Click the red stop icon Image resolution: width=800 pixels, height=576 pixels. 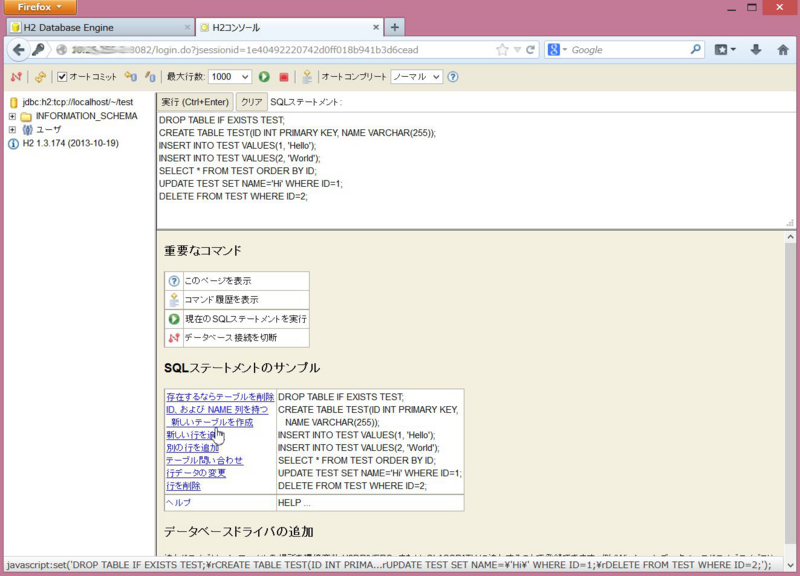coord(284,77)
